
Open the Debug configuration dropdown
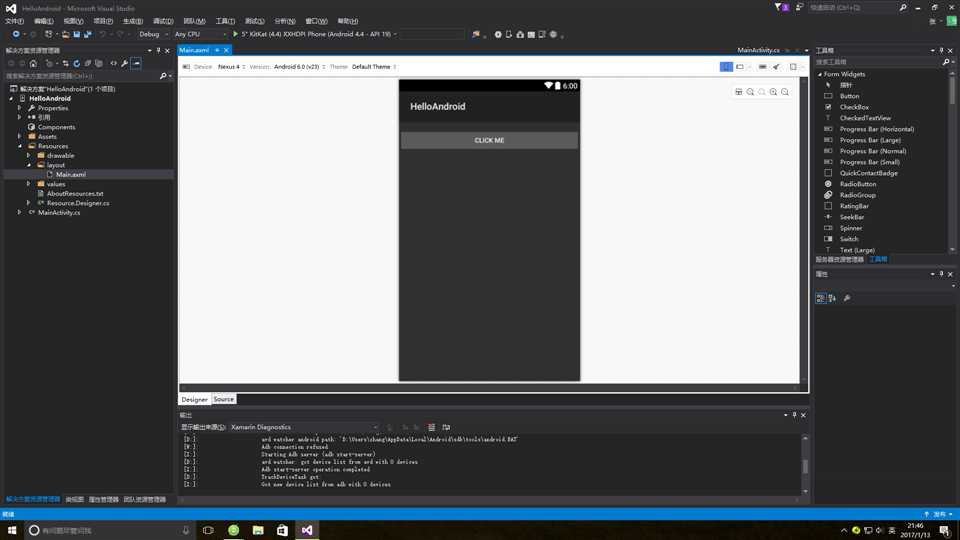click(x=153, y=34)
